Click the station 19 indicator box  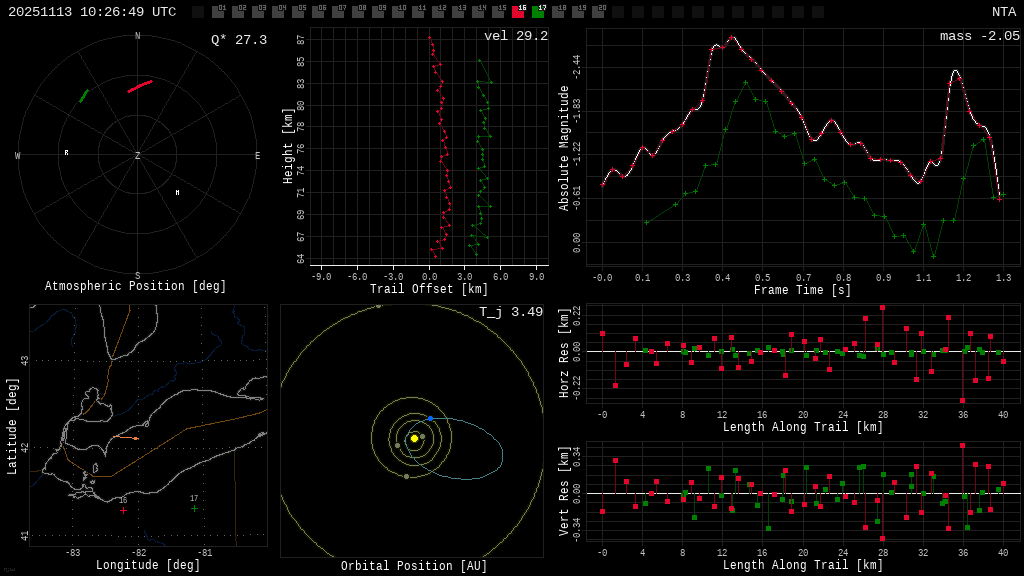[578, 11]
